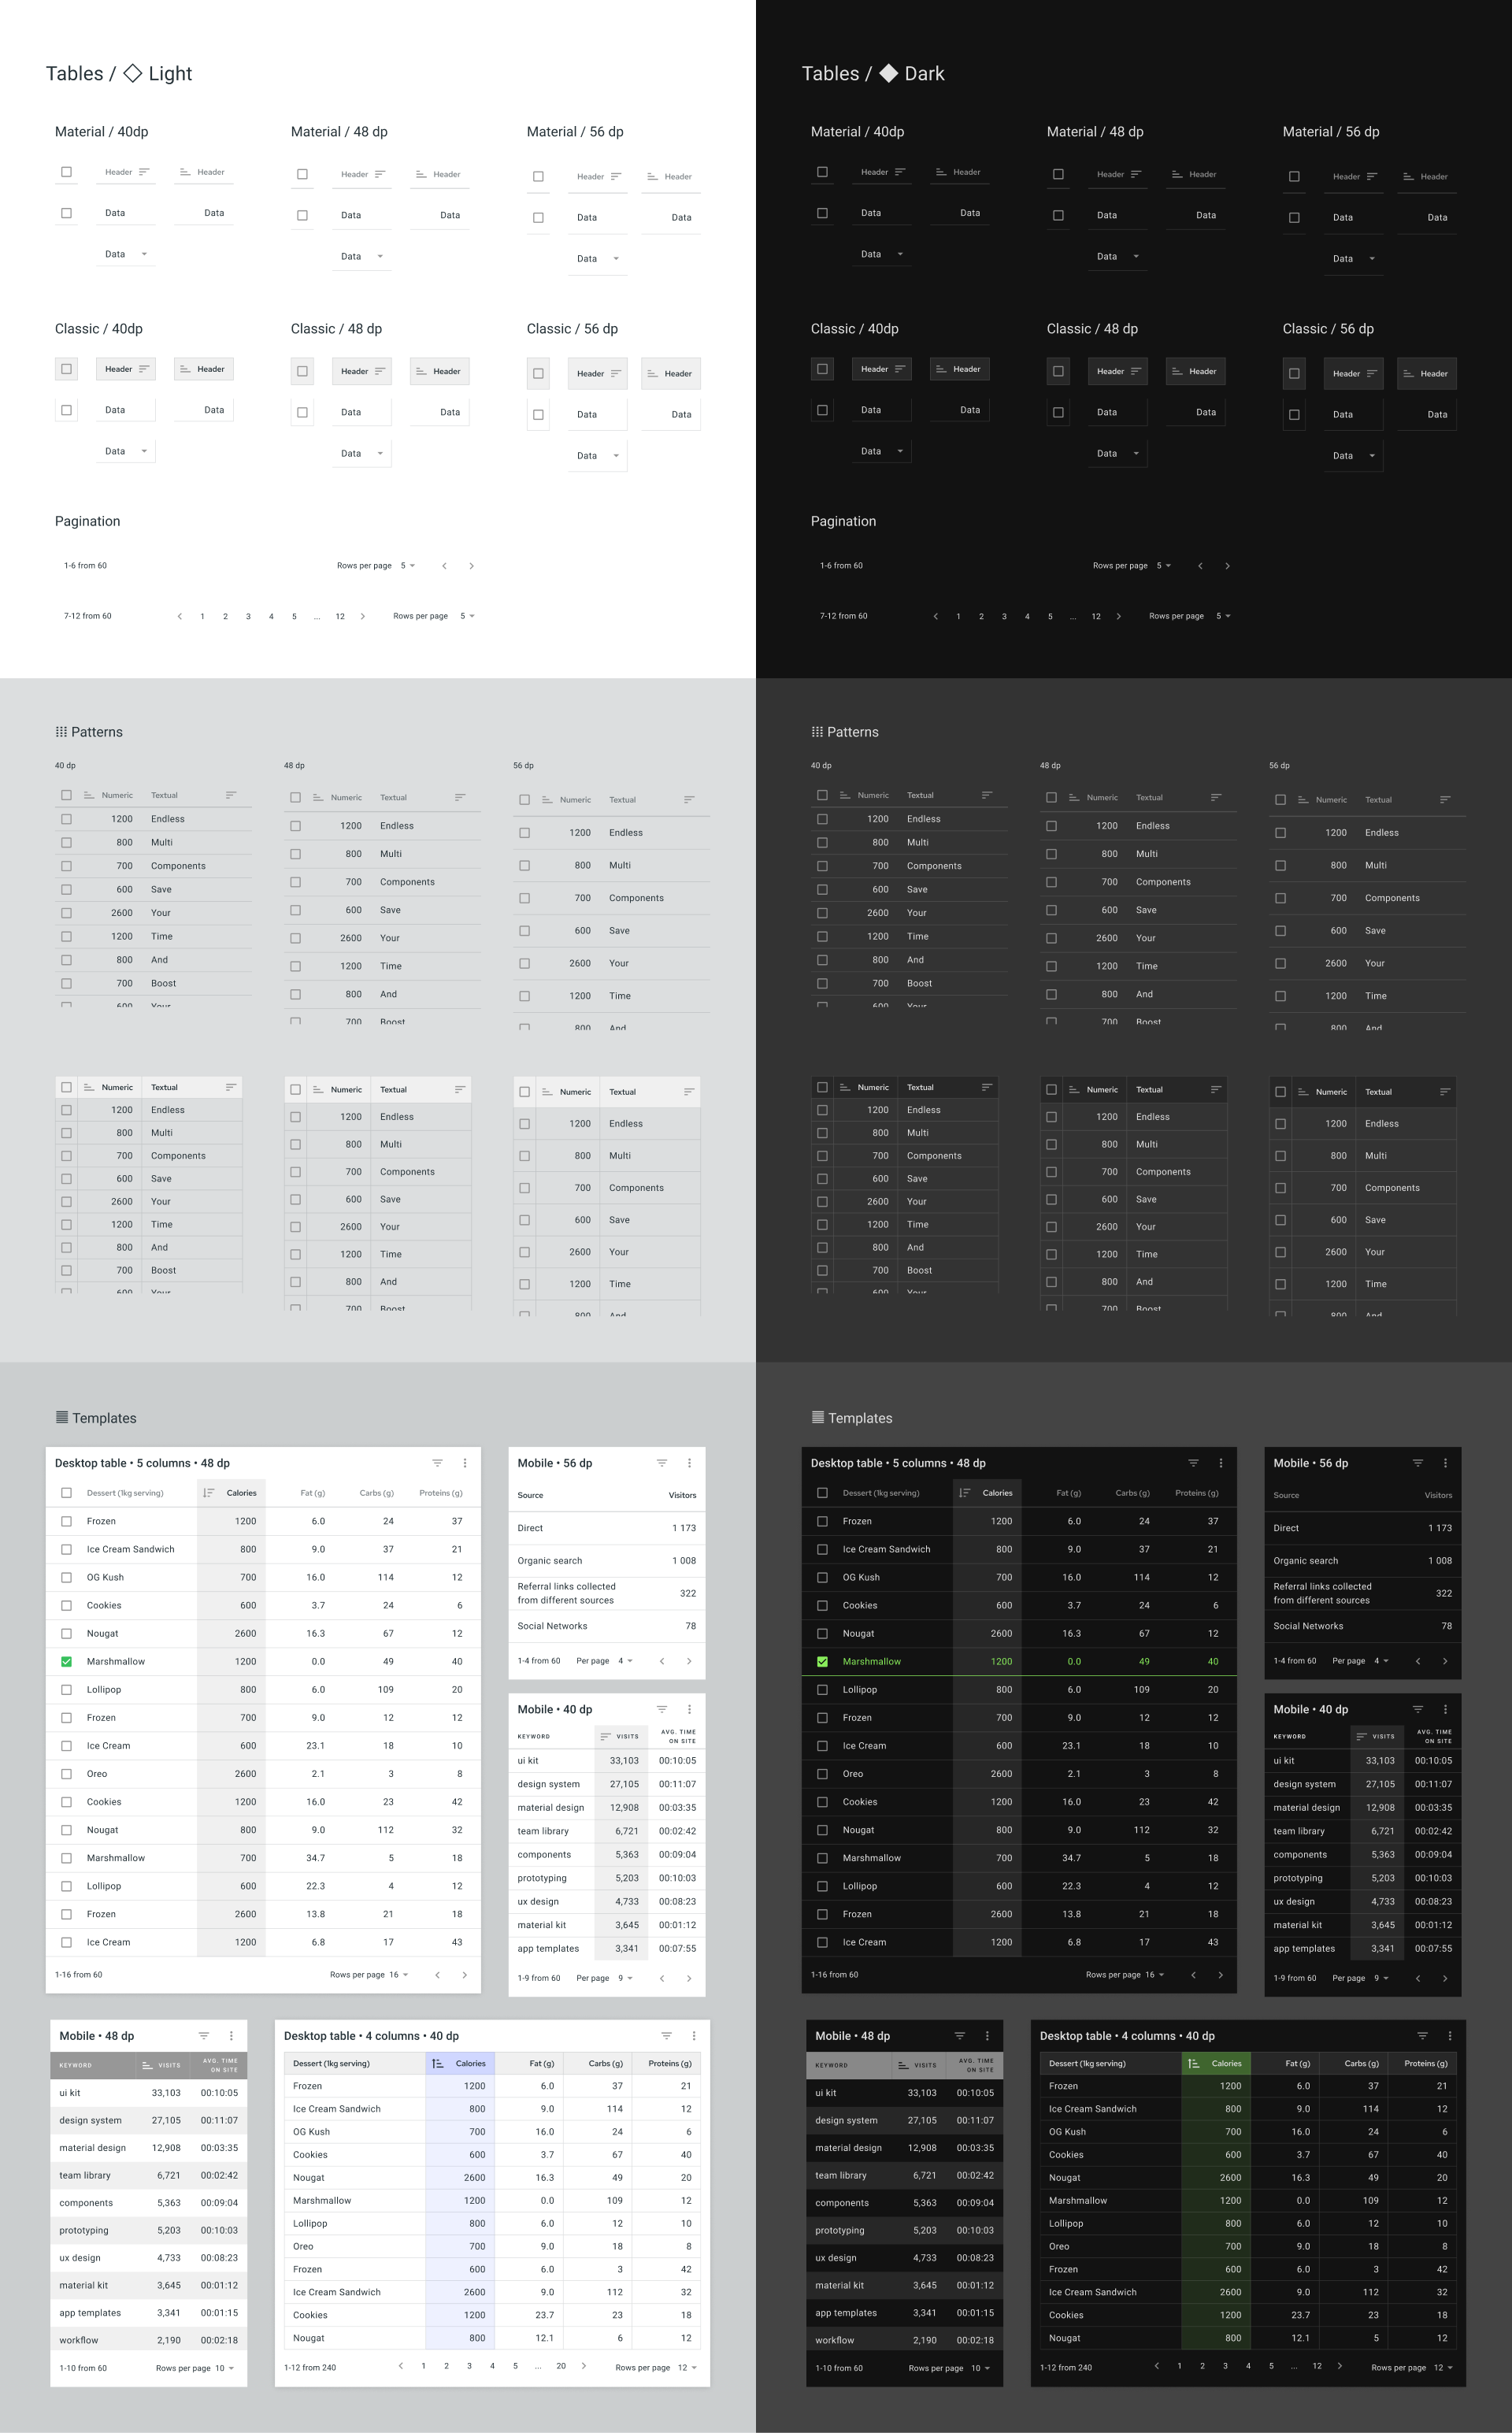Click the previous page arrow in dark pagination row
The width and height of the screenshot is (1512, 2433).
pos(936,616)
